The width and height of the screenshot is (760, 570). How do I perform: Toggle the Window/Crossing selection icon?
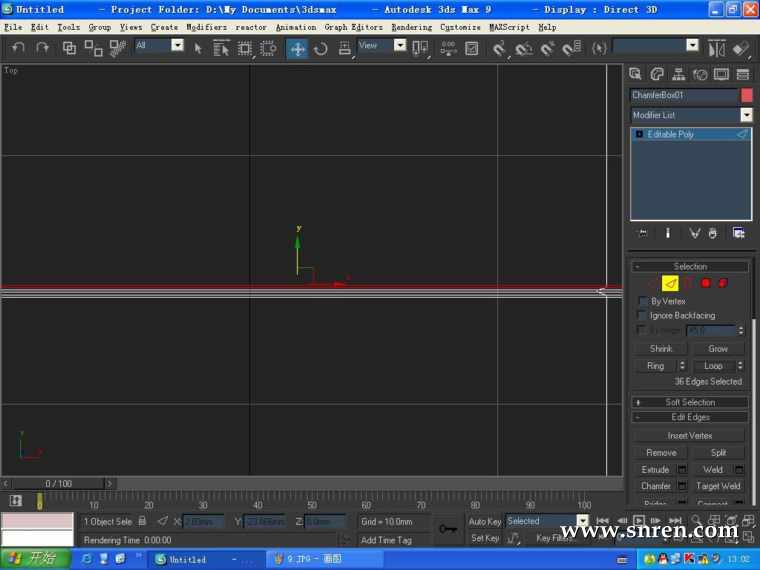click(268, 48)
